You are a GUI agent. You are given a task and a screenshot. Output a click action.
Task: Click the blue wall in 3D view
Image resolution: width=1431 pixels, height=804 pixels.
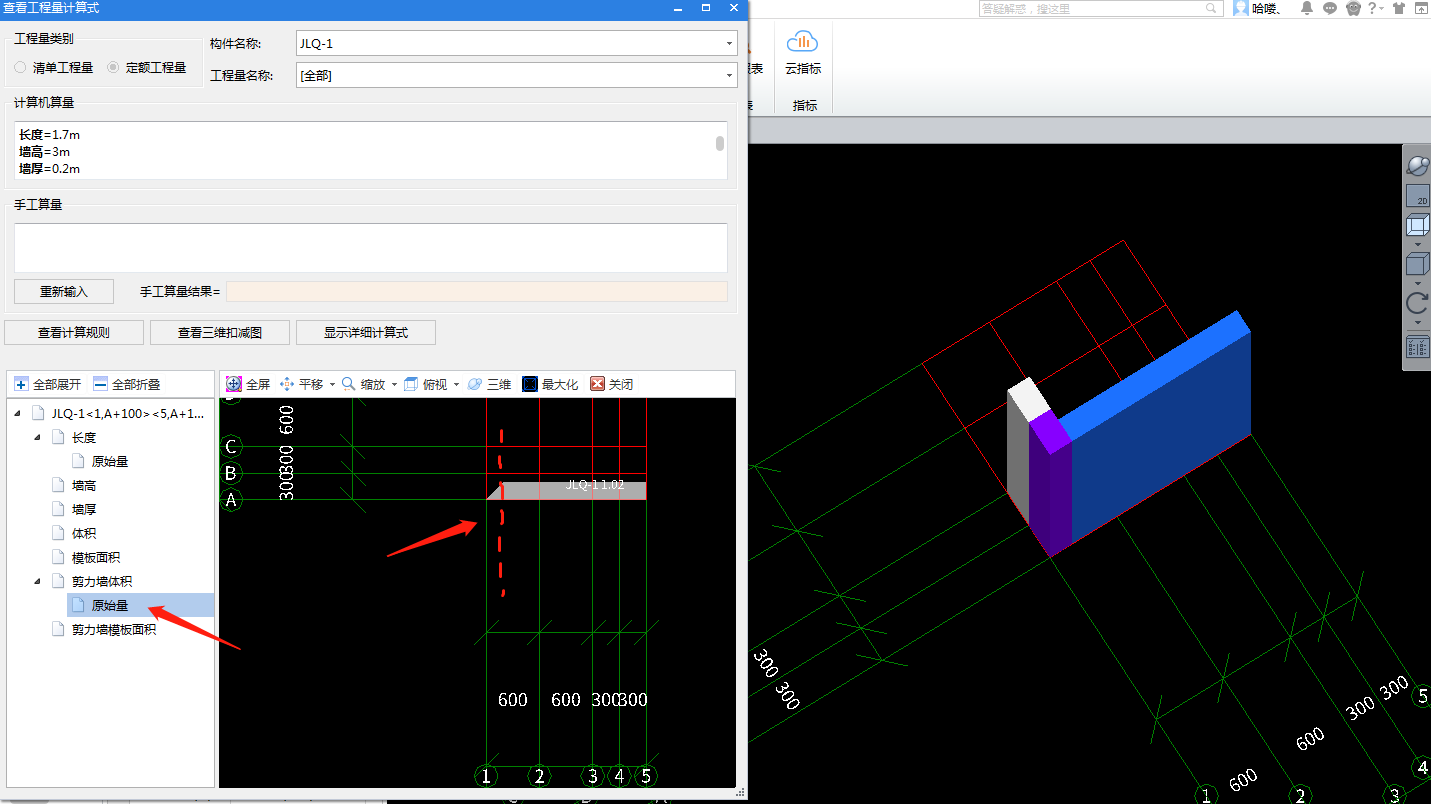[1160, 428]
